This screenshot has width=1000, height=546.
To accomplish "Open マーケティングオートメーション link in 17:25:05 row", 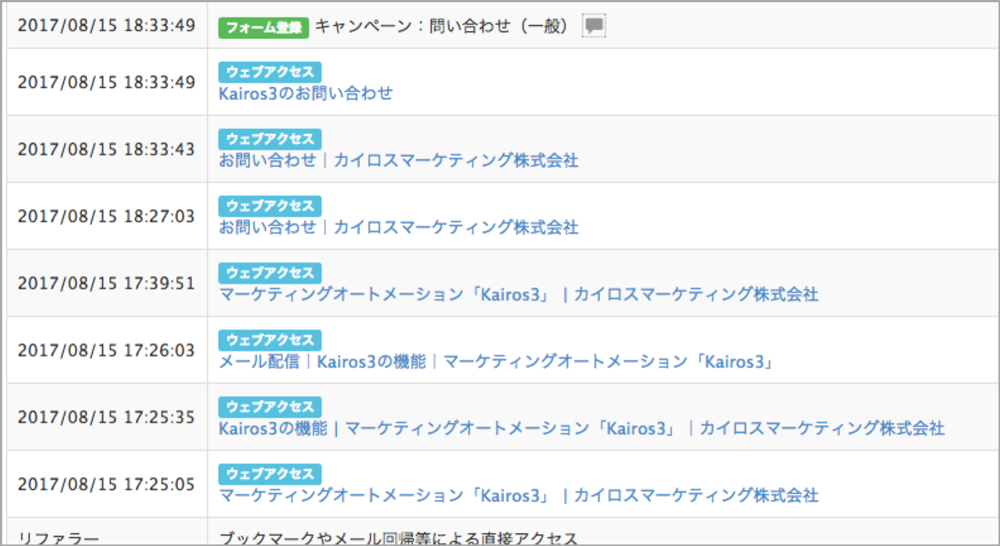I will [x=518, y=495].
